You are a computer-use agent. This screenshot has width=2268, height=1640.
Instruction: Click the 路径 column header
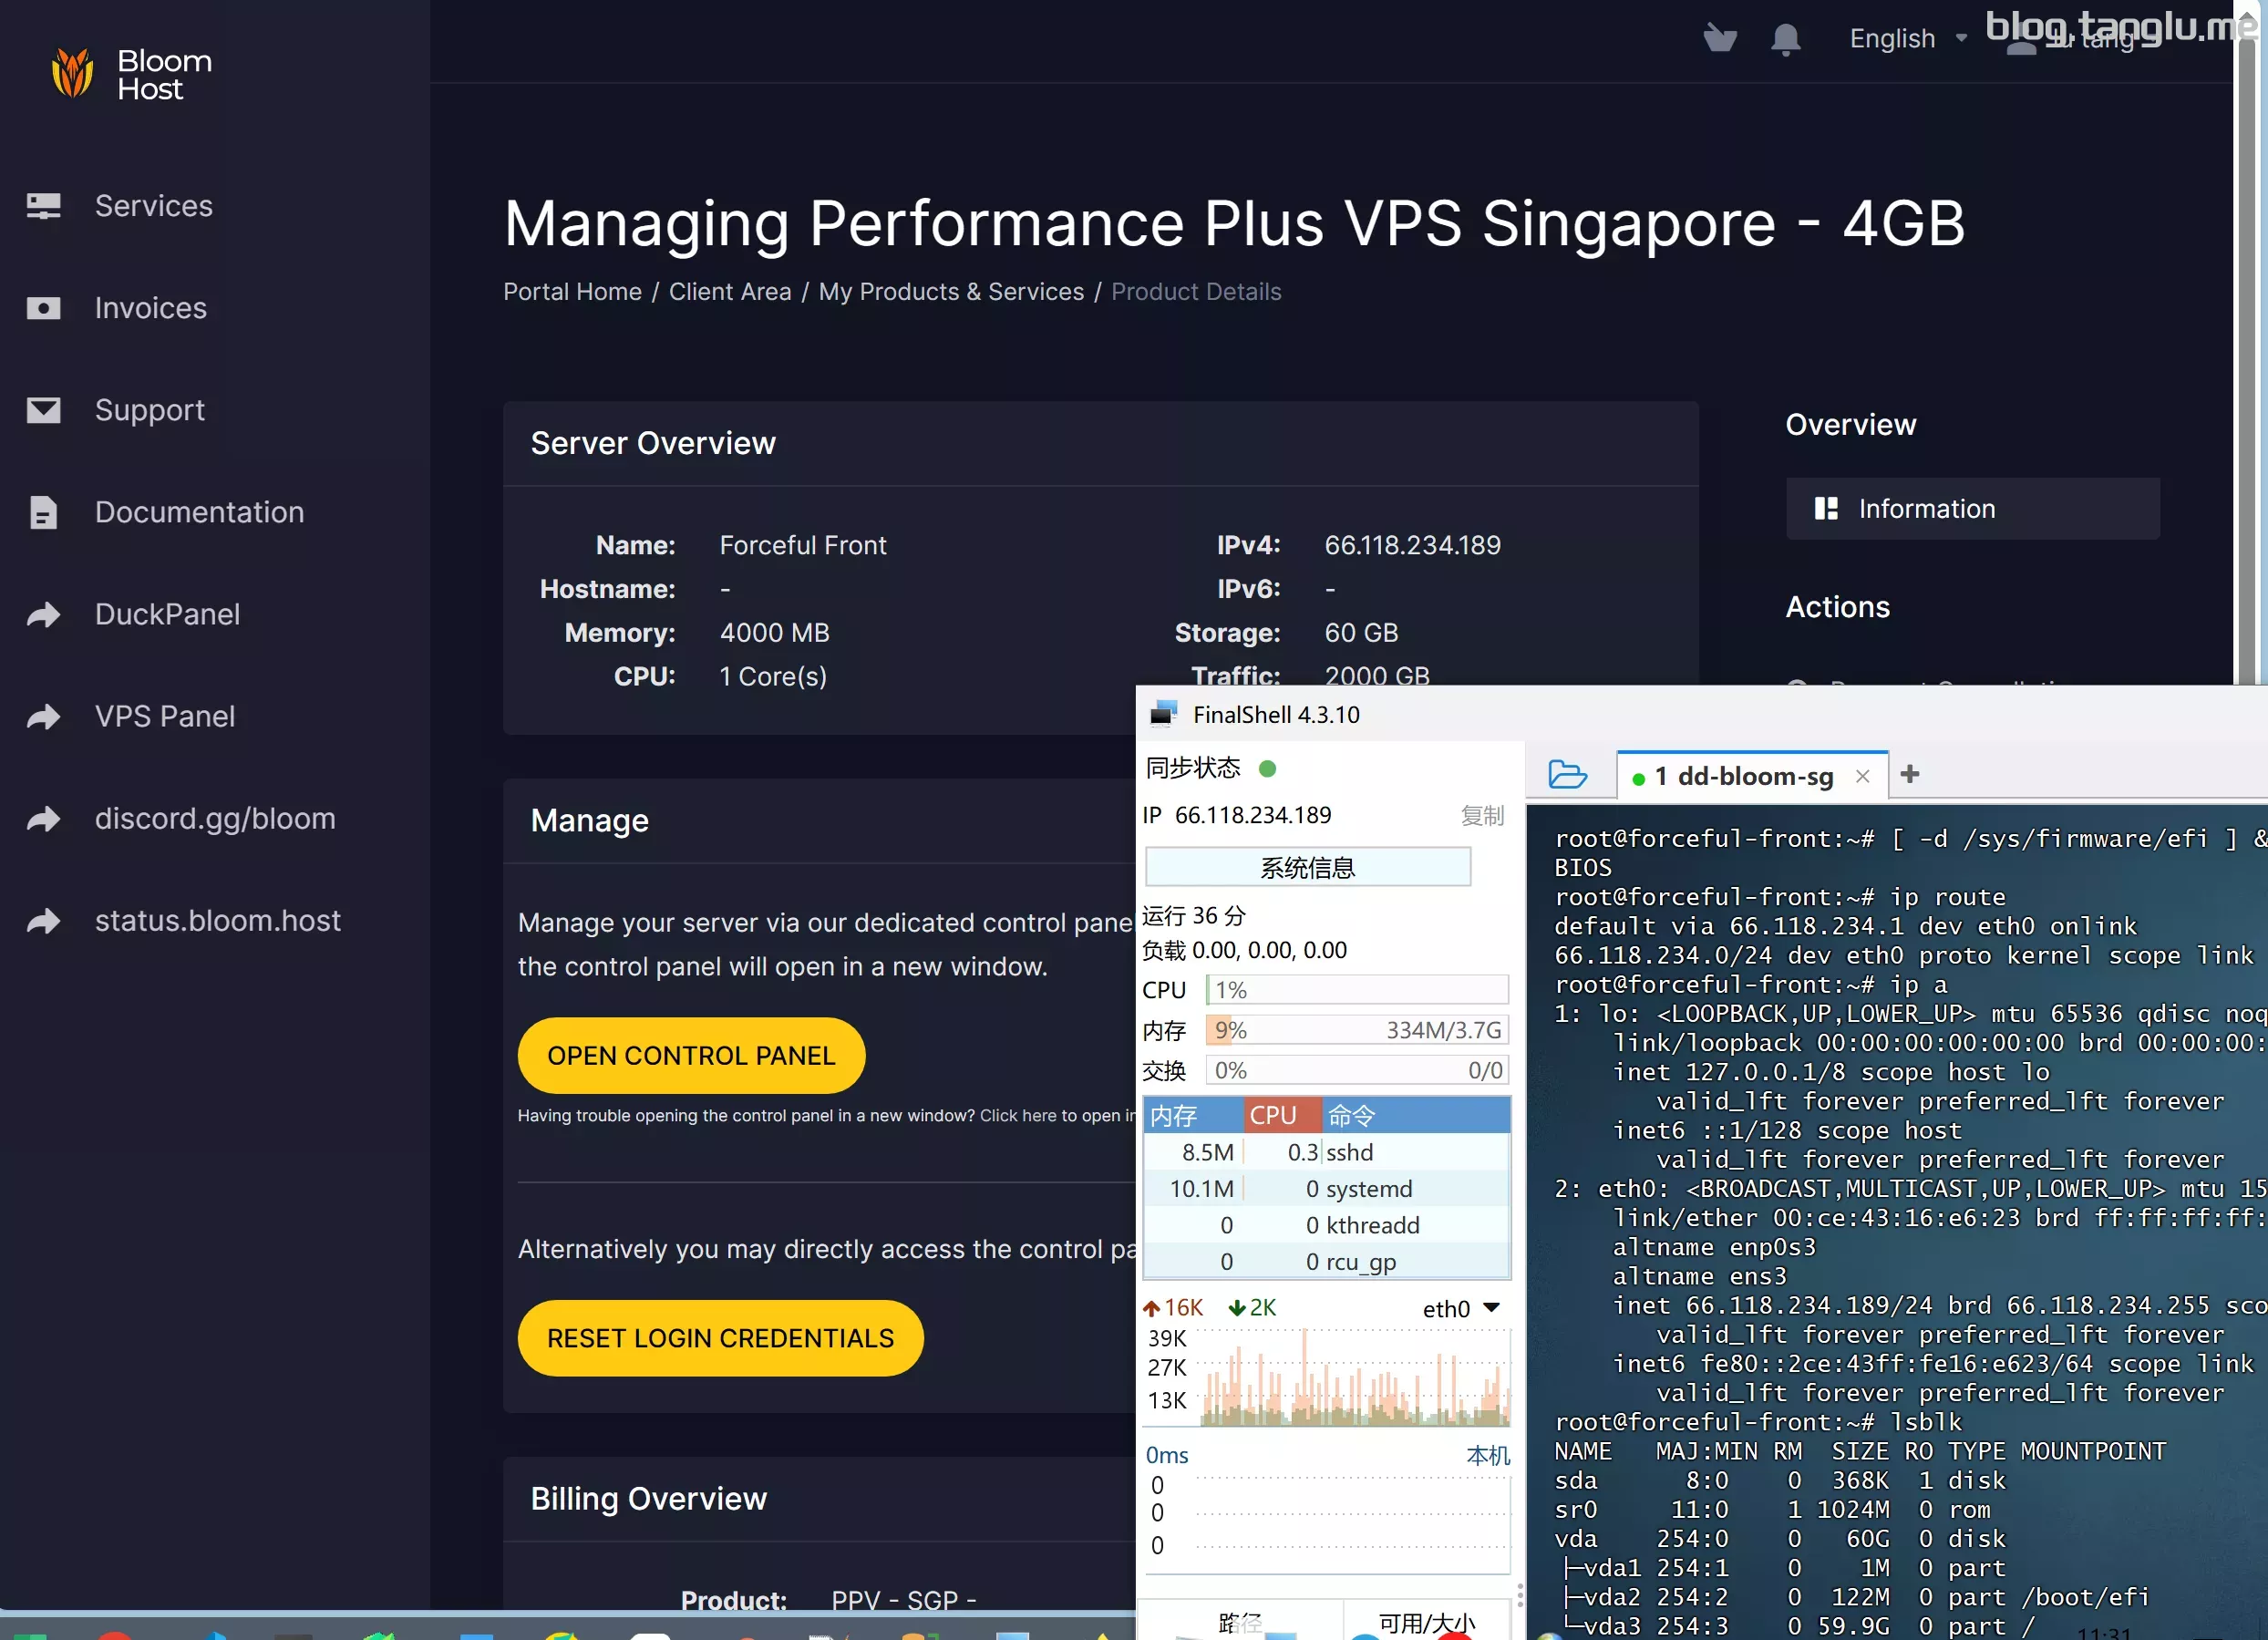click(x=1240, y=1622)
